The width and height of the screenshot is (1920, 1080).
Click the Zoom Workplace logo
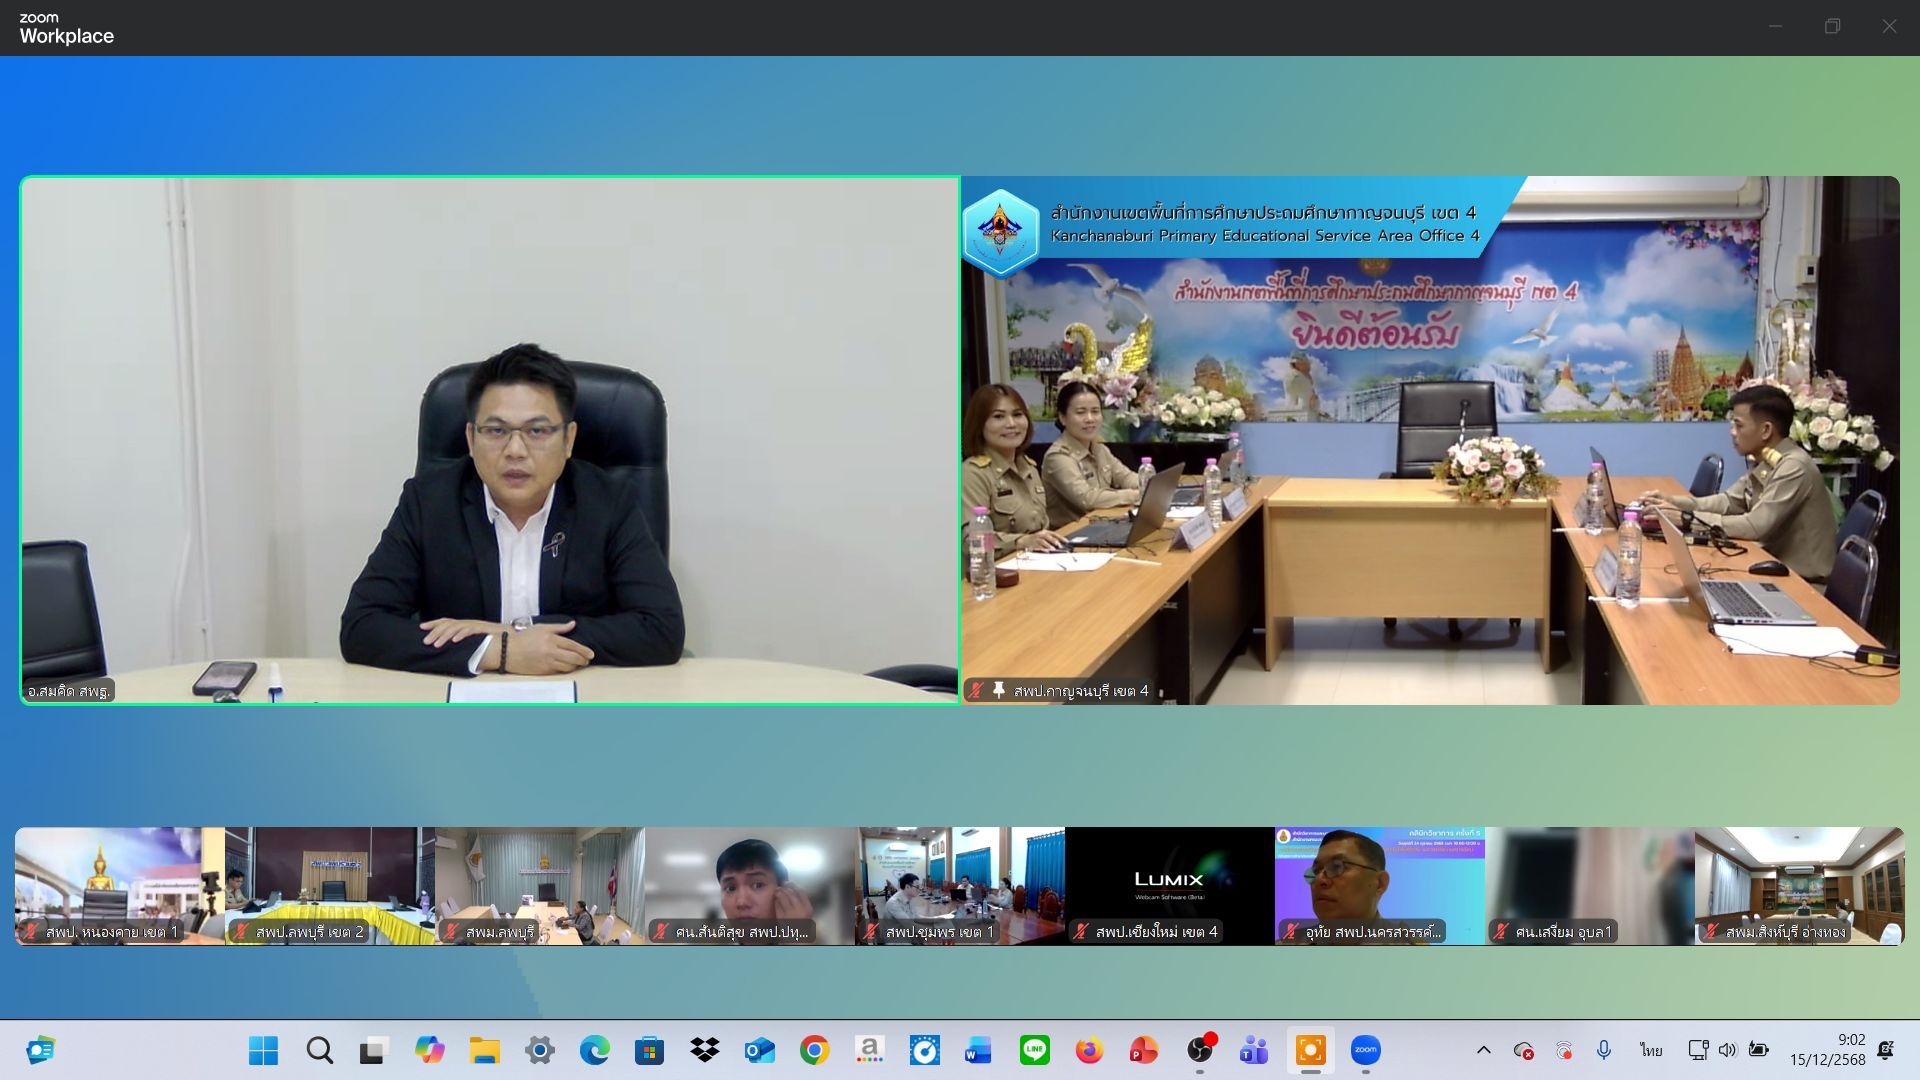(x=66, y=29)
